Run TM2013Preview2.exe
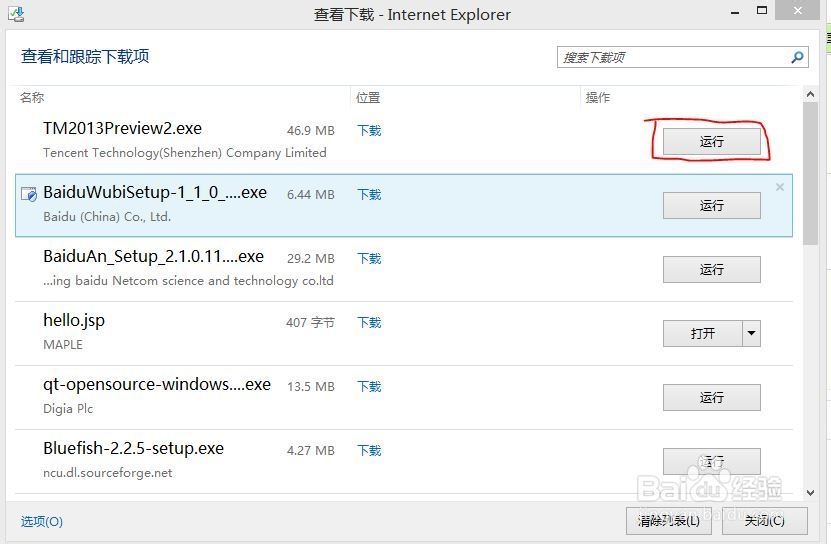The image size is (831, 544). pyautogui.click(x=711, y=142)
